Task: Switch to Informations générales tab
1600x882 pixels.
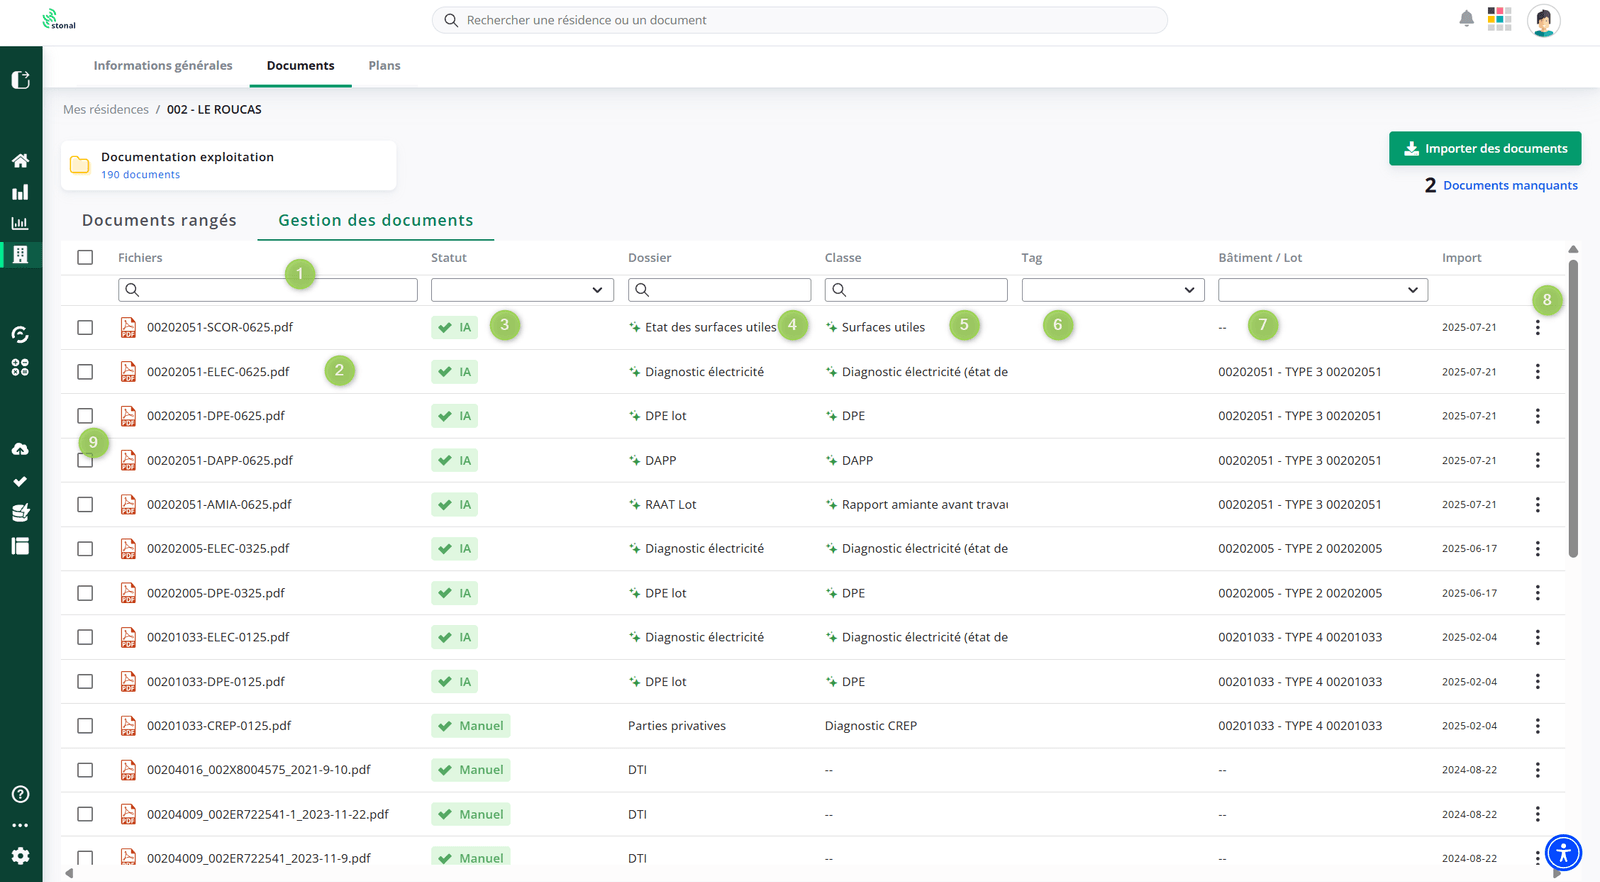Action: [x=163, y=66]
